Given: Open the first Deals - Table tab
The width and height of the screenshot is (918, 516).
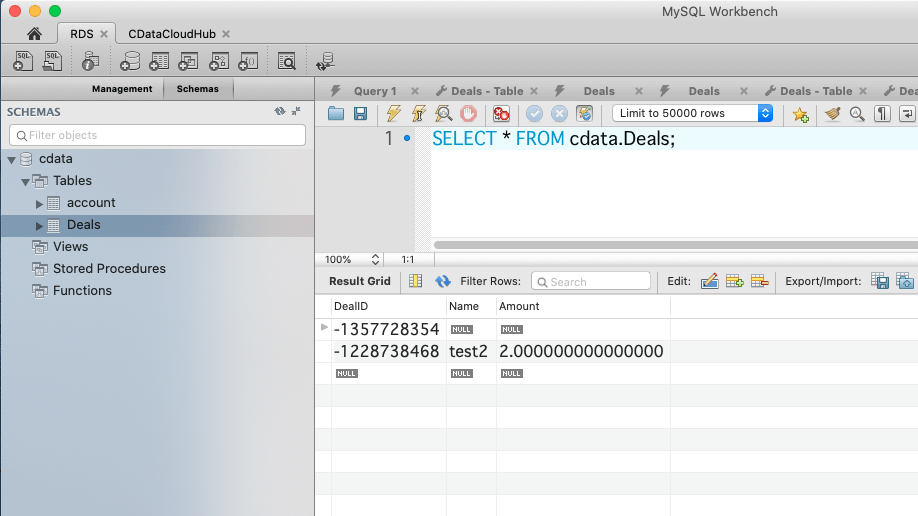Looking at the screenshot, I should point(487,91).
